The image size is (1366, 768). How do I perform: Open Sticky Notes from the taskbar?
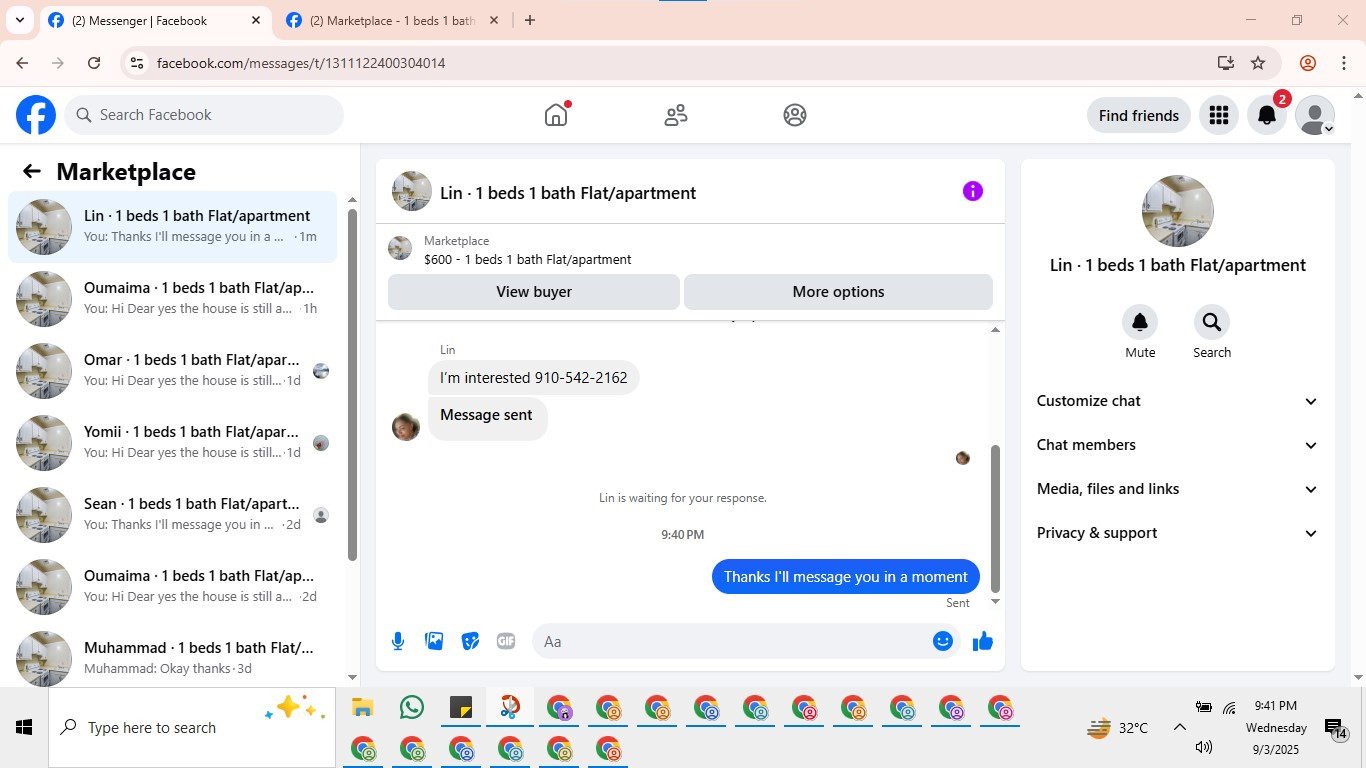coord(460,708)
